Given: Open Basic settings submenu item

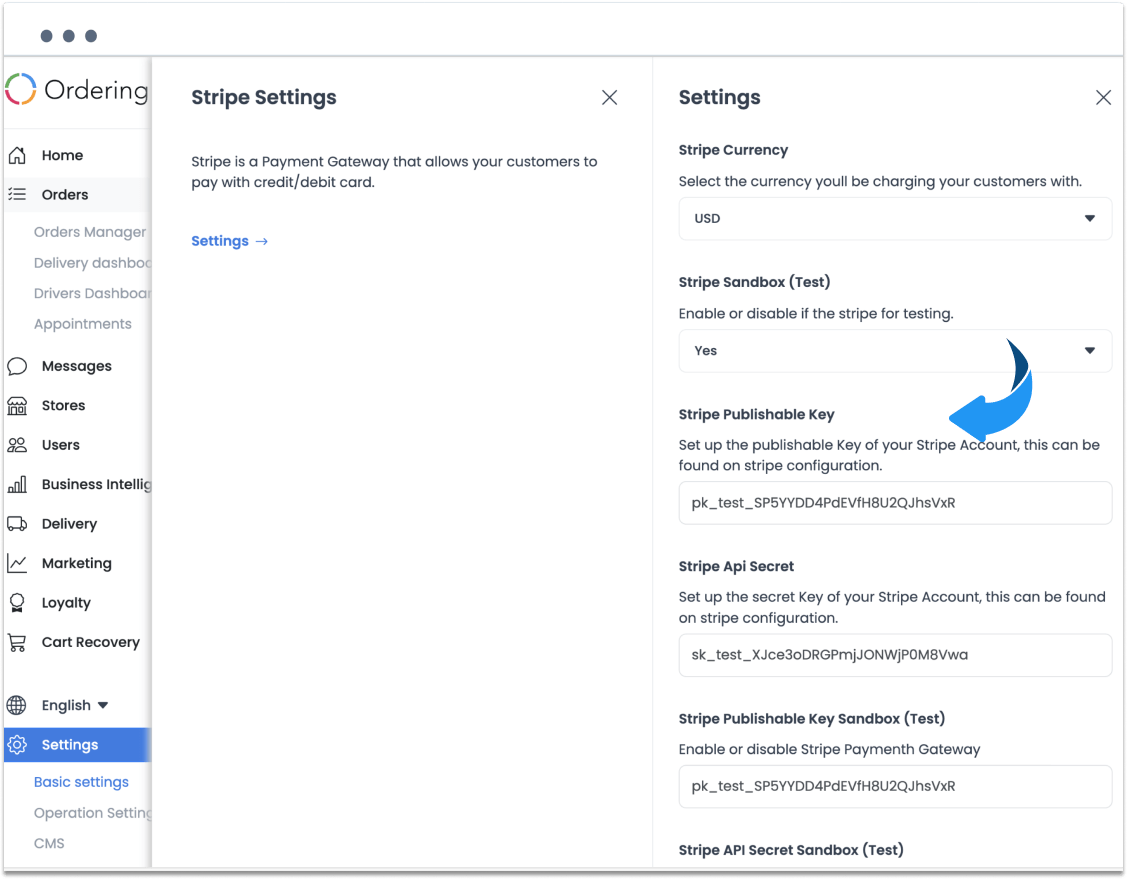Looking at the screenshot, I should 81,782.
